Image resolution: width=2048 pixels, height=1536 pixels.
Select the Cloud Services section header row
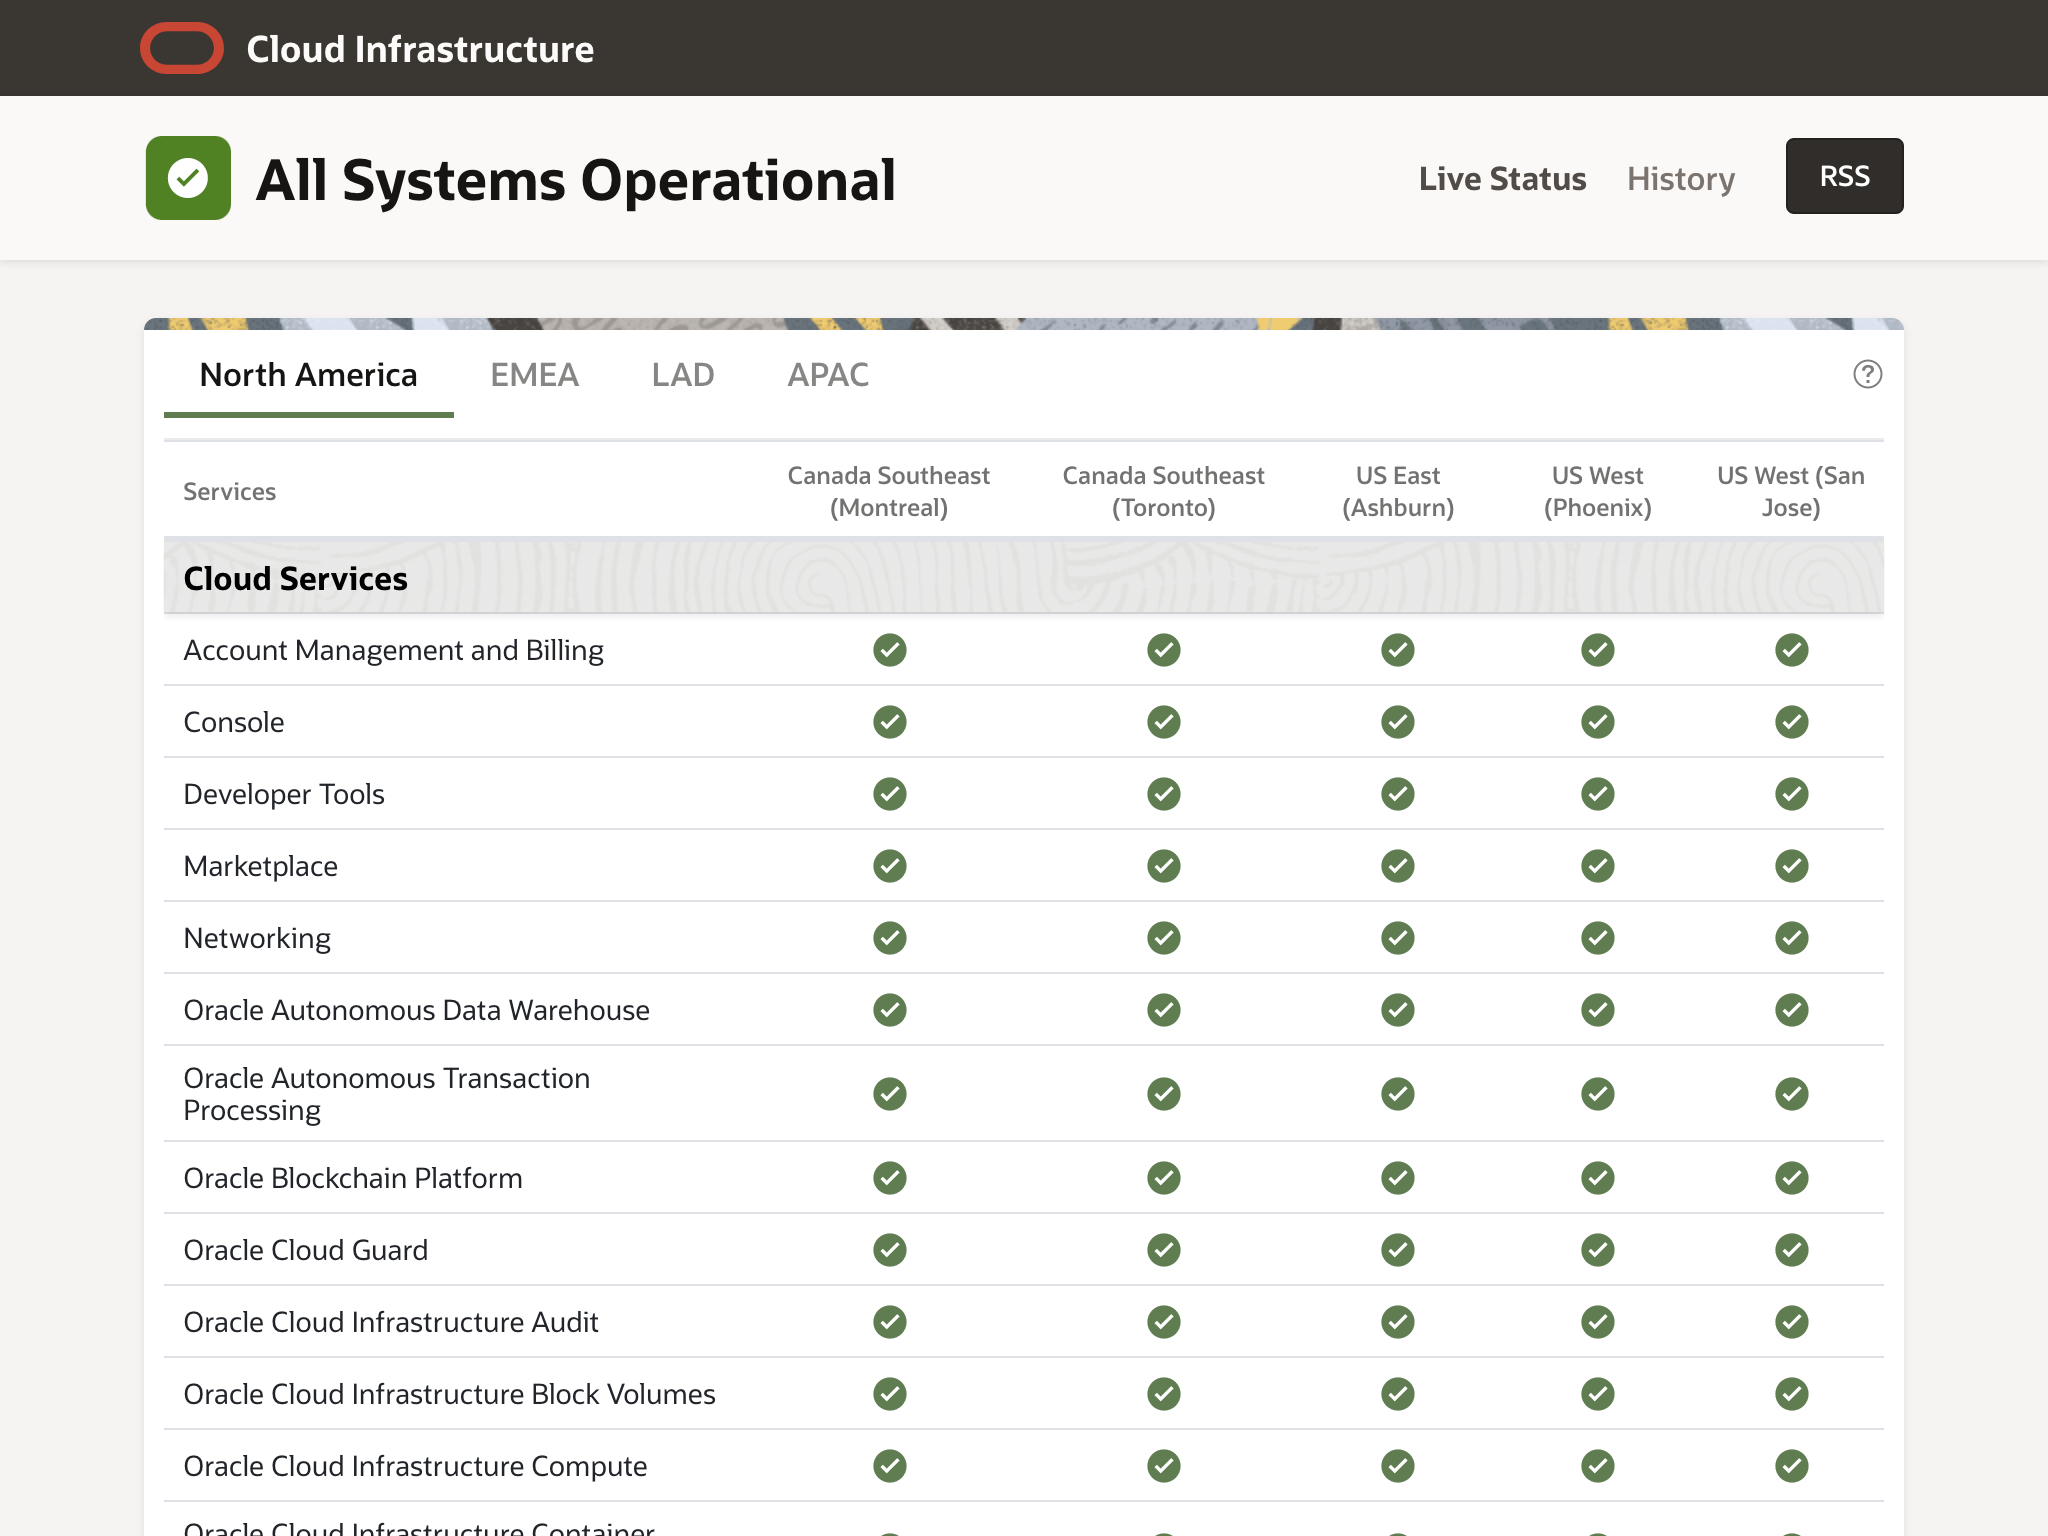tap(294, 578)
